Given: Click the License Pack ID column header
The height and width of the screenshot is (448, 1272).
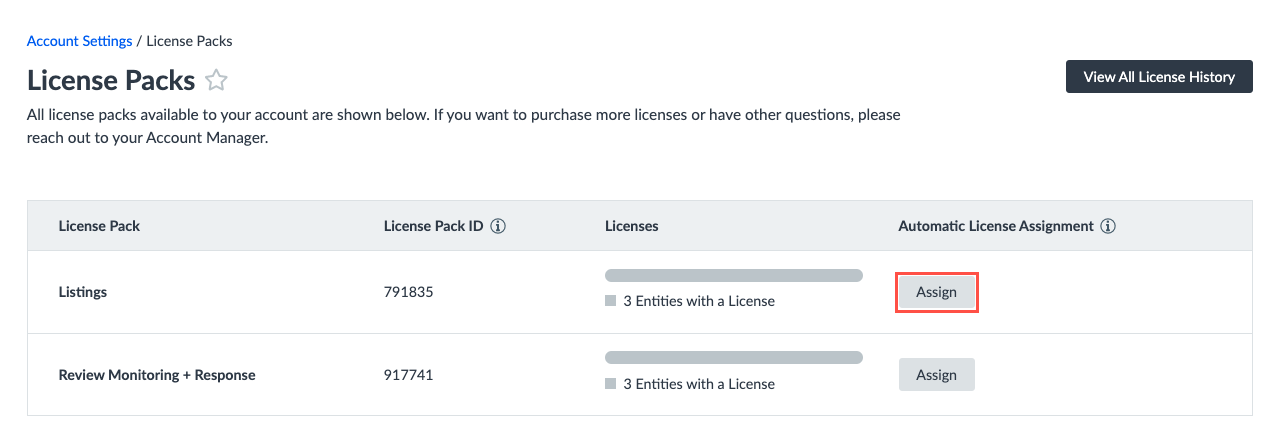Looking at the screenshot, I should coord(433,226).
